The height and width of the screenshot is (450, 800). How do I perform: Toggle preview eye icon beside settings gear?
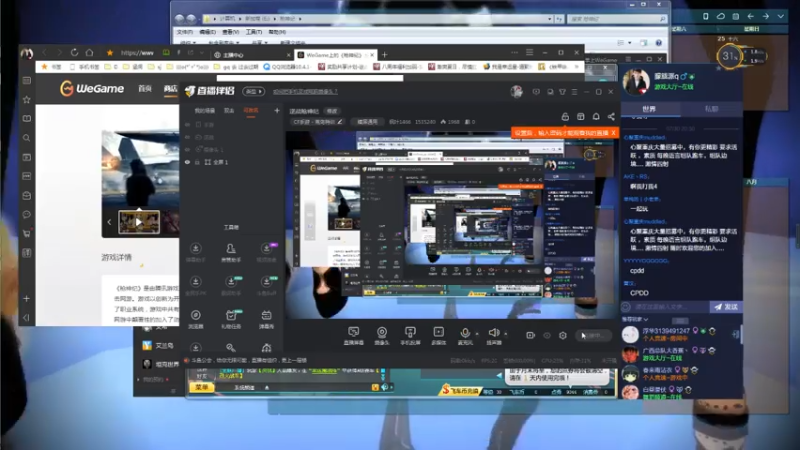547,335
